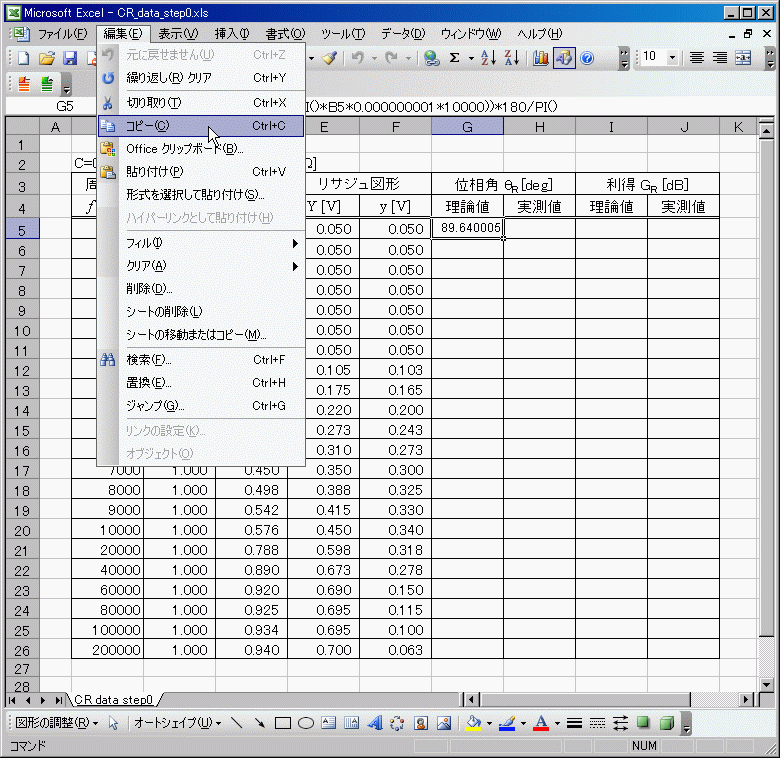Click the Sort Ascending icon
780x758 pixels.
coord(488,58)
